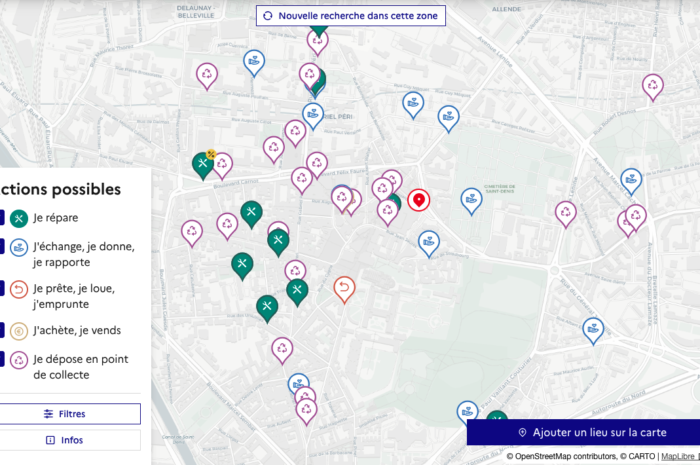The width and height of the screenshot is (700, 465).
Task: Click "Nouvelle recherche dans cette zone" button
Action: (351, 16)
